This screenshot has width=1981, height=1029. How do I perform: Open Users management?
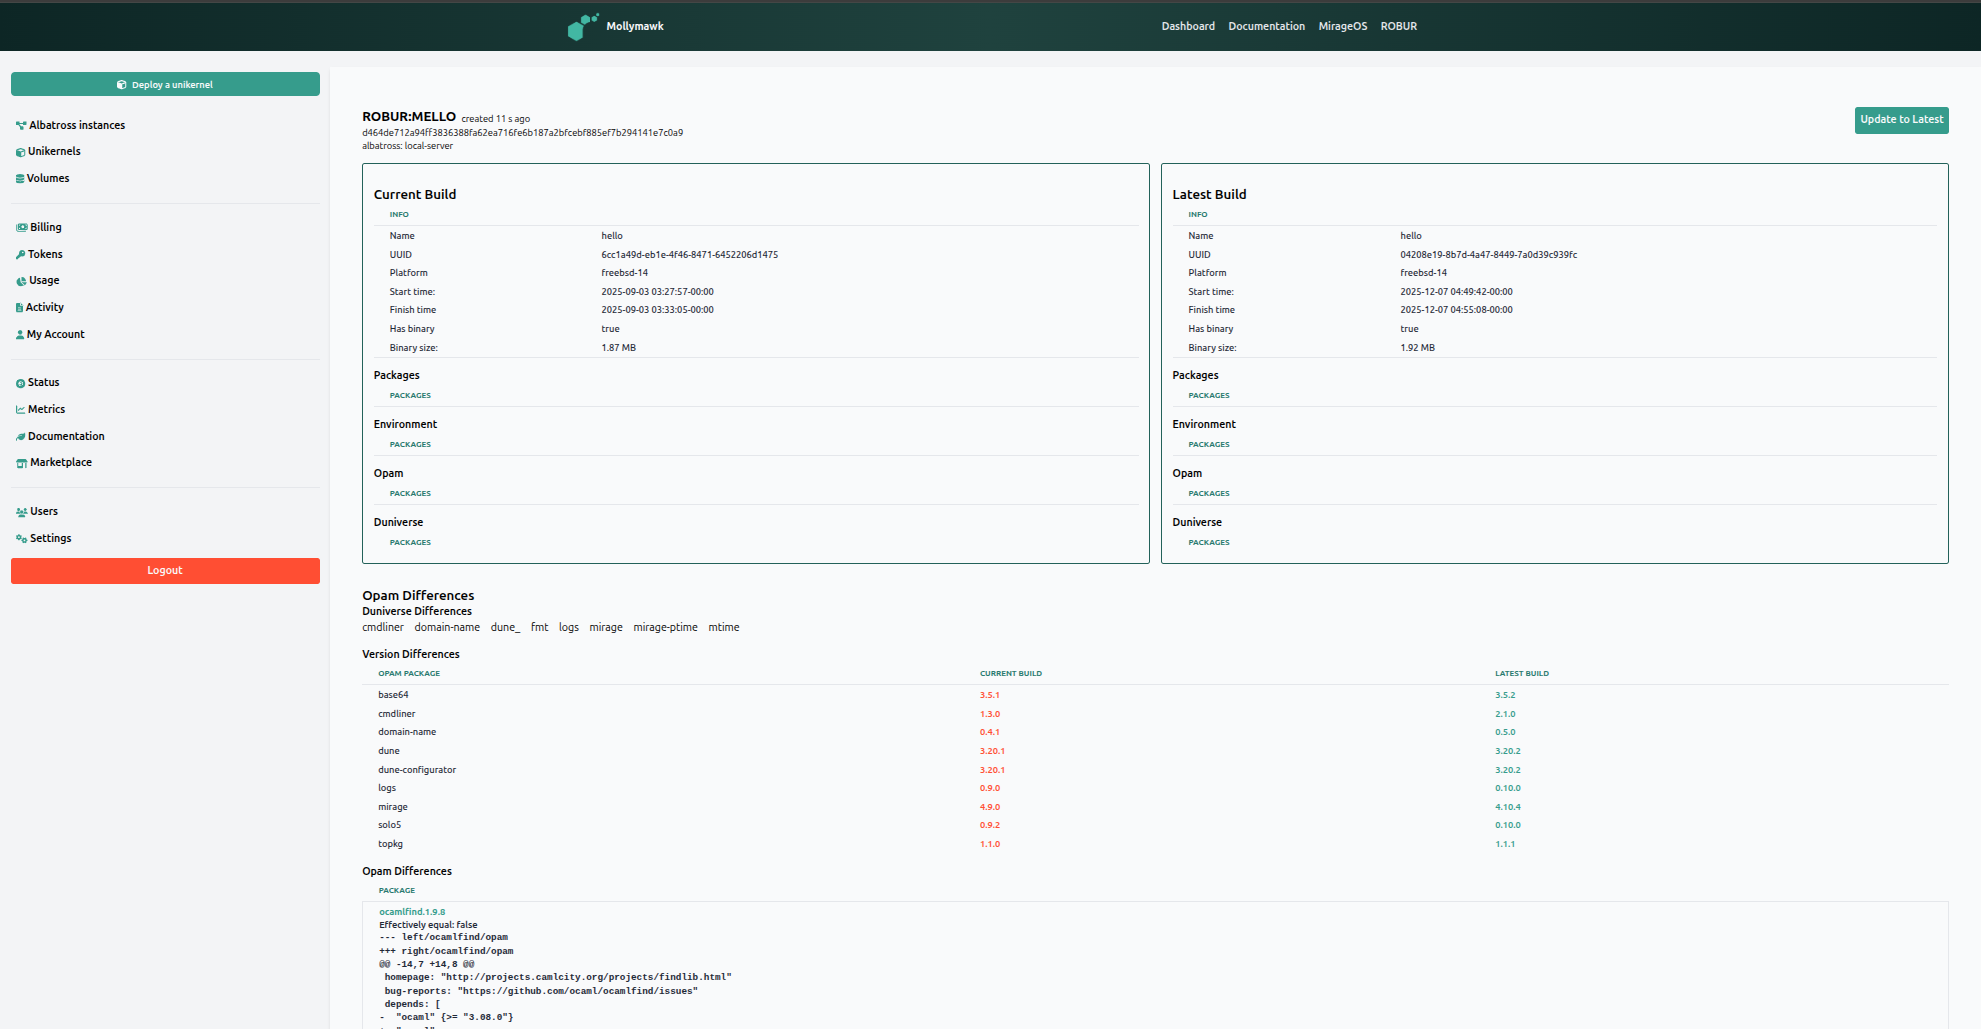pyautogui.click(x=44, y=511)
